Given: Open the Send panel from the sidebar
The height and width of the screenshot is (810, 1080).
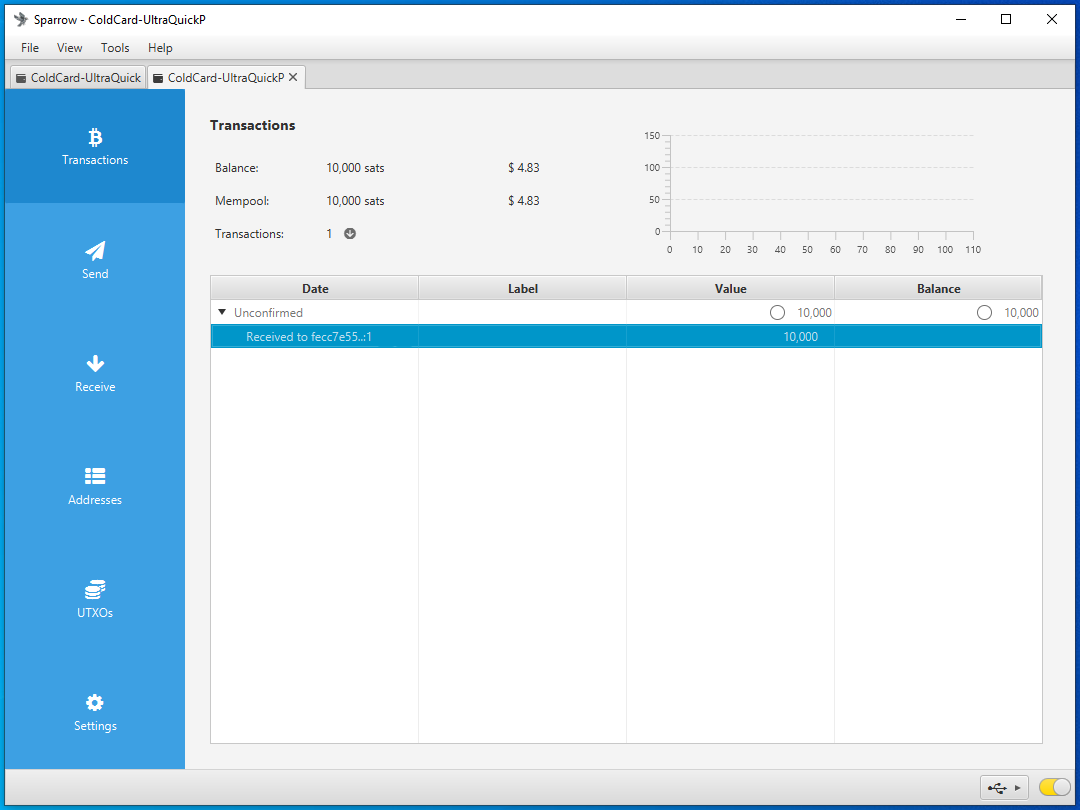Looking at the screenshot, I should coord(95,260).
